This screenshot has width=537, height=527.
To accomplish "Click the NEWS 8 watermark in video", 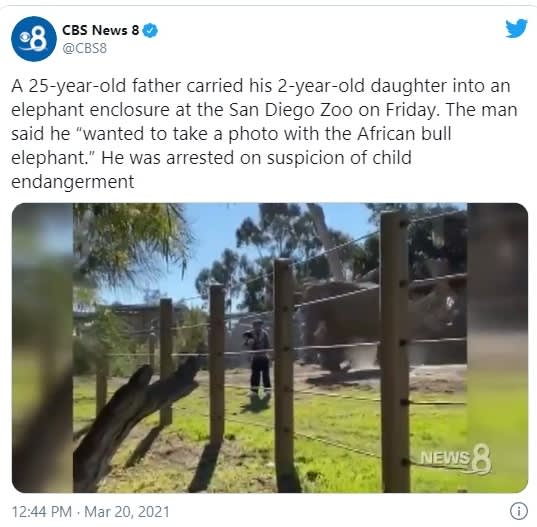I will [455, 459].
